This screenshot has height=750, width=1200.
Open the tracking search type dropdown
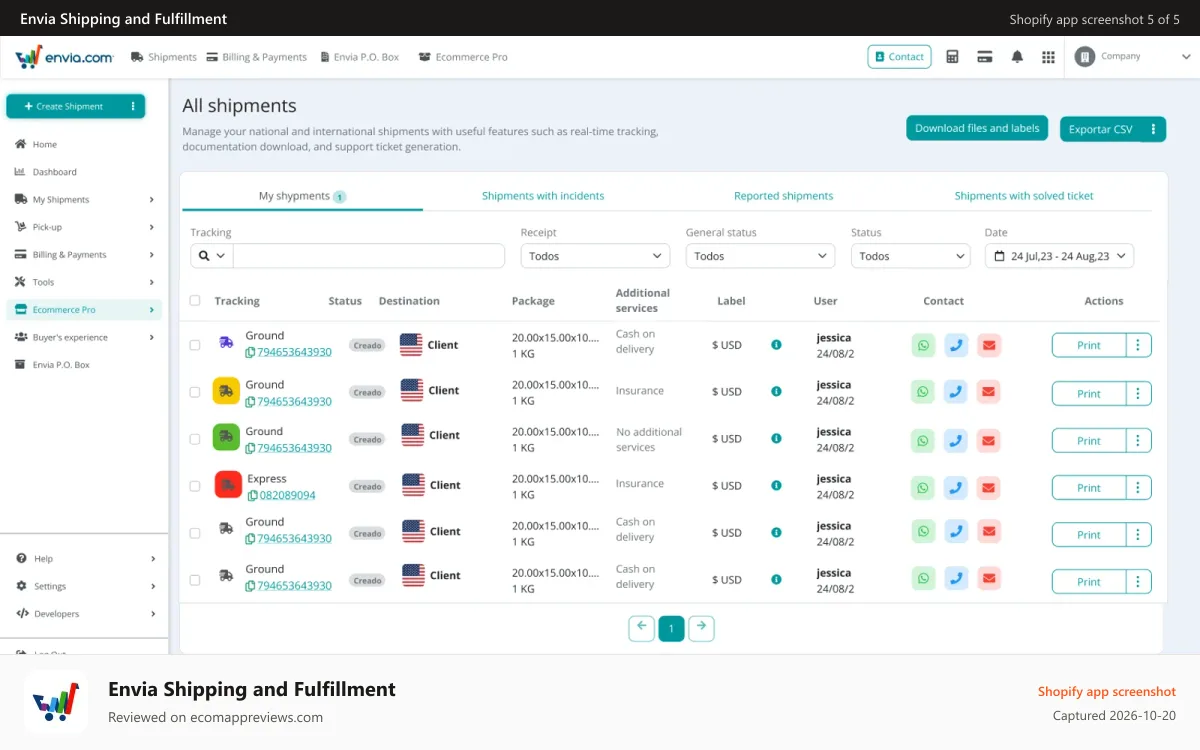point(212,256)
